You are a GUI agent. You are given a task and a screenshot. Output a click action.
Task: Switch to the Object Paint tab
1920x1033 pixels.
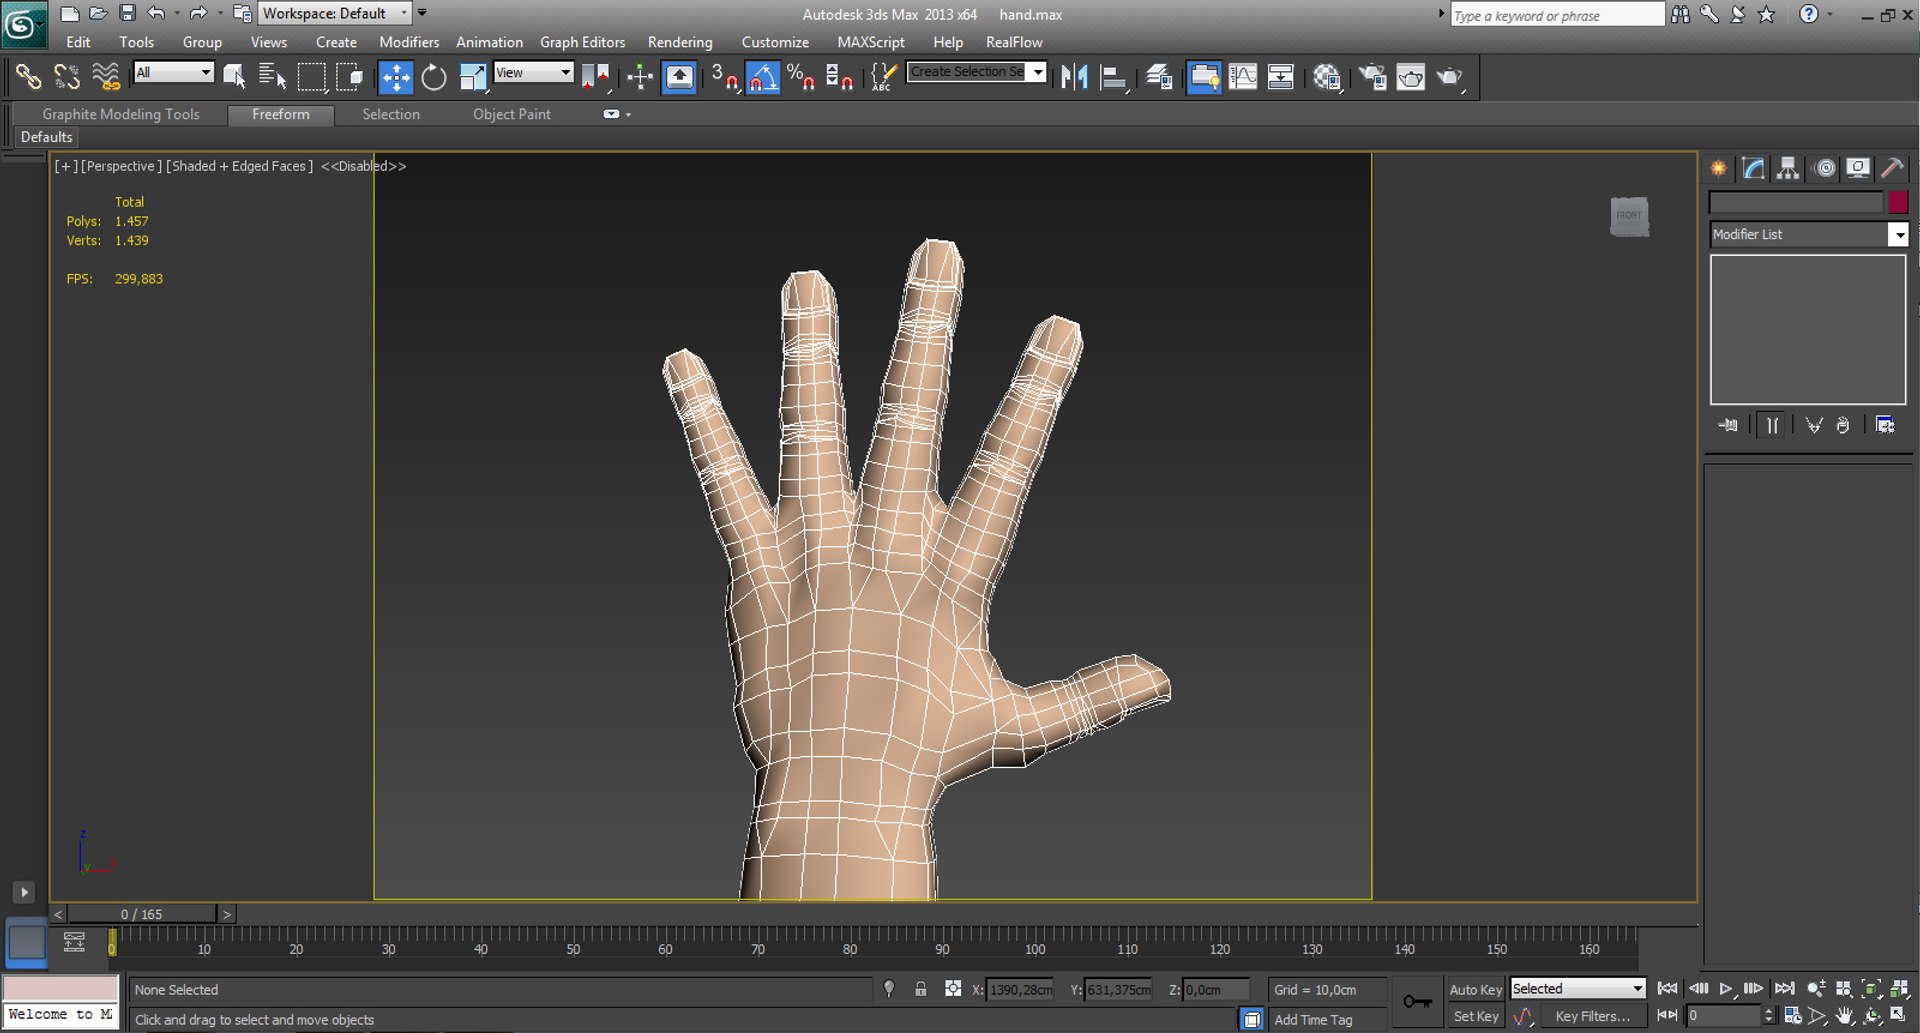512,114
